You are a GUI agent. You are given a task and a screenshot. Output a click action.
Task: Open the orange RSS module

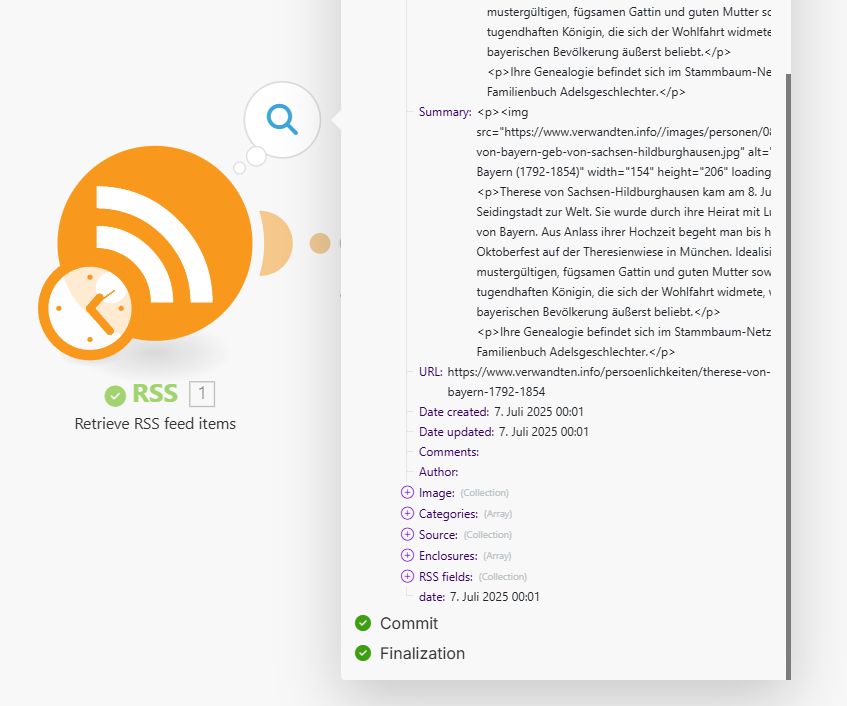point(155,243)
